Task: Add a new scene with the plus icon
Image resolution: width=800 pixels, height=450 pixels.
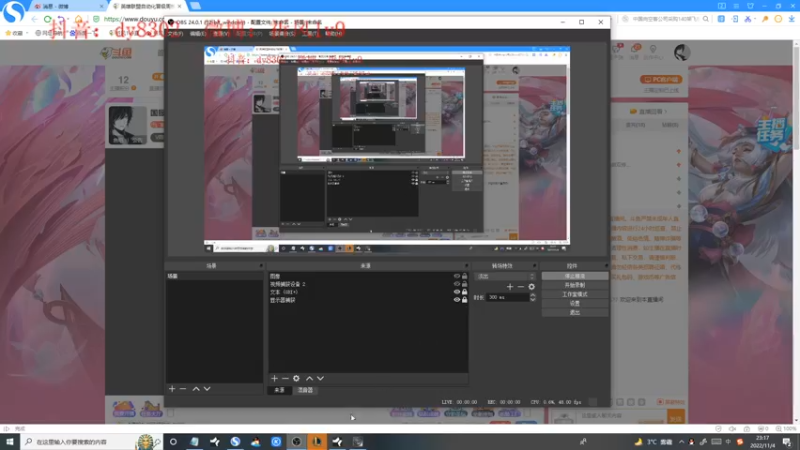Action: [x=172, y=389]
